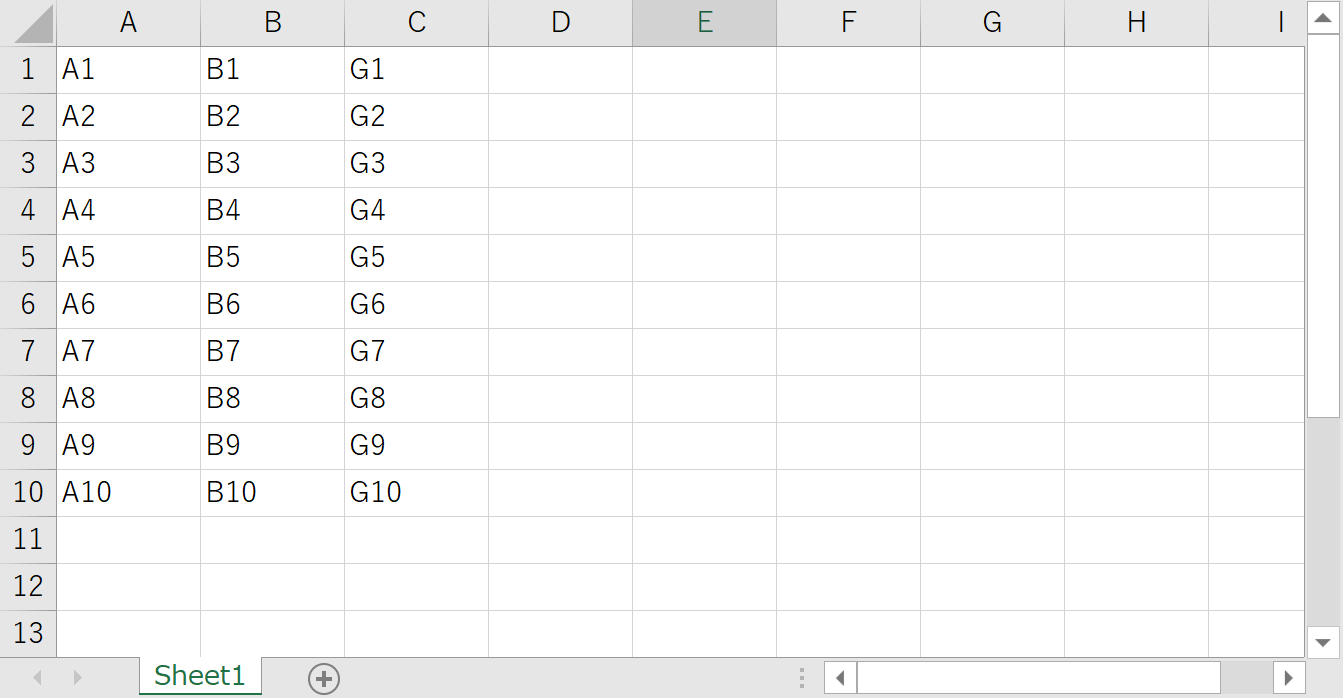Select column A header
Viewport: 1343px width, 698px height.
[128, 23]
